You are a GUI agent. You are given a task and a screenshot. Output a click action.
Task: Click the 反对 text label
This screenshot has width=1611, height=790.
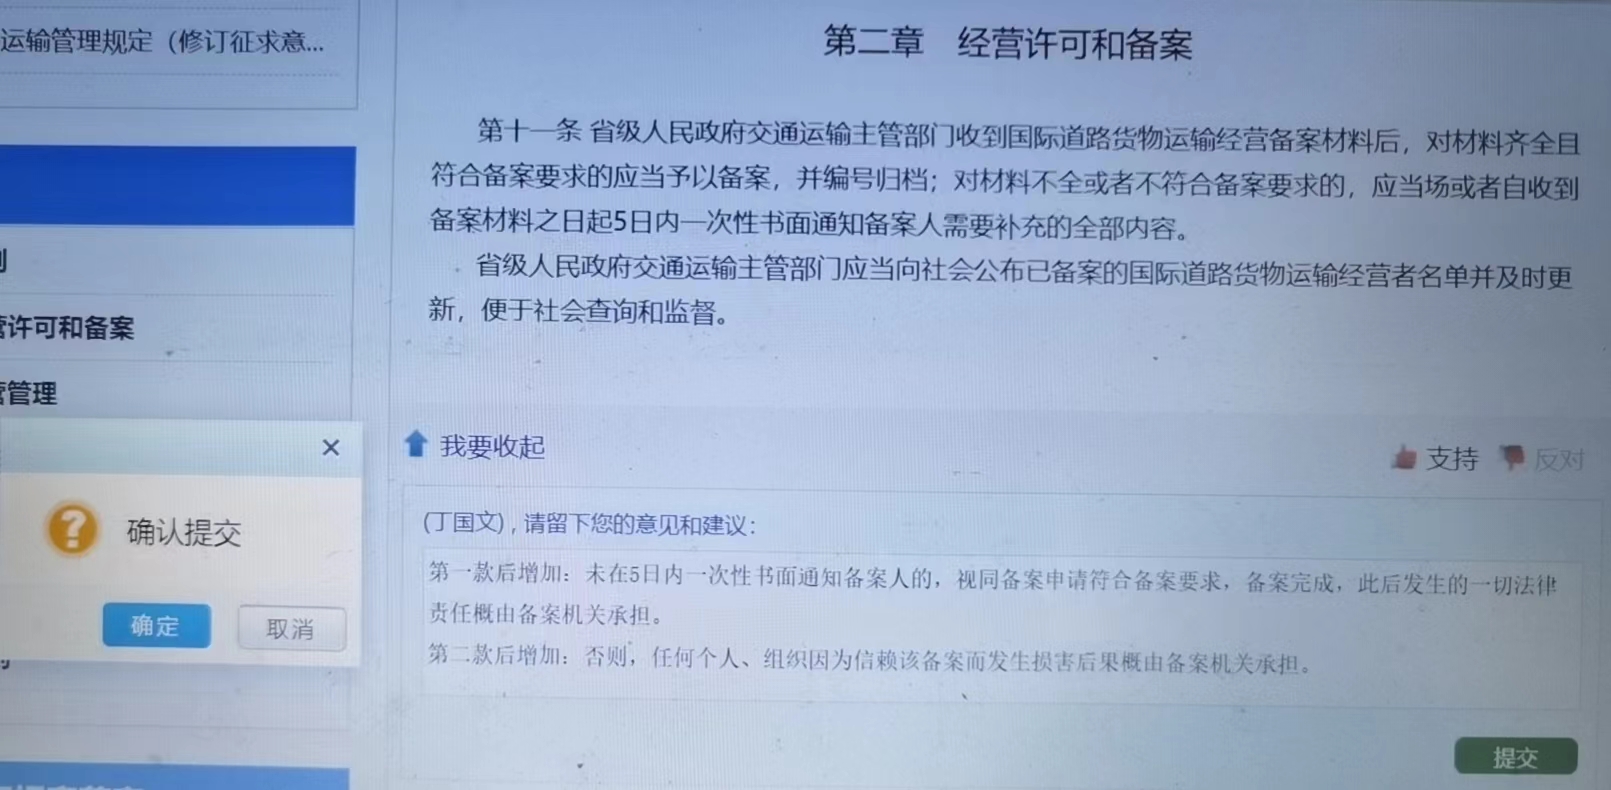click(1558, 459)
